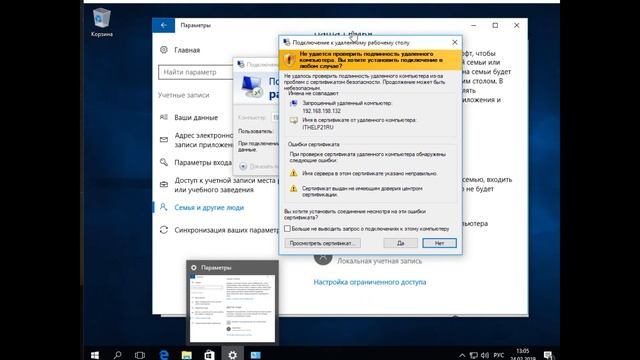Image resolution: width=640 pixels, height=360 pixels.
Task: Click the Параметры window preview thumbnail
Action: (233, 309)
